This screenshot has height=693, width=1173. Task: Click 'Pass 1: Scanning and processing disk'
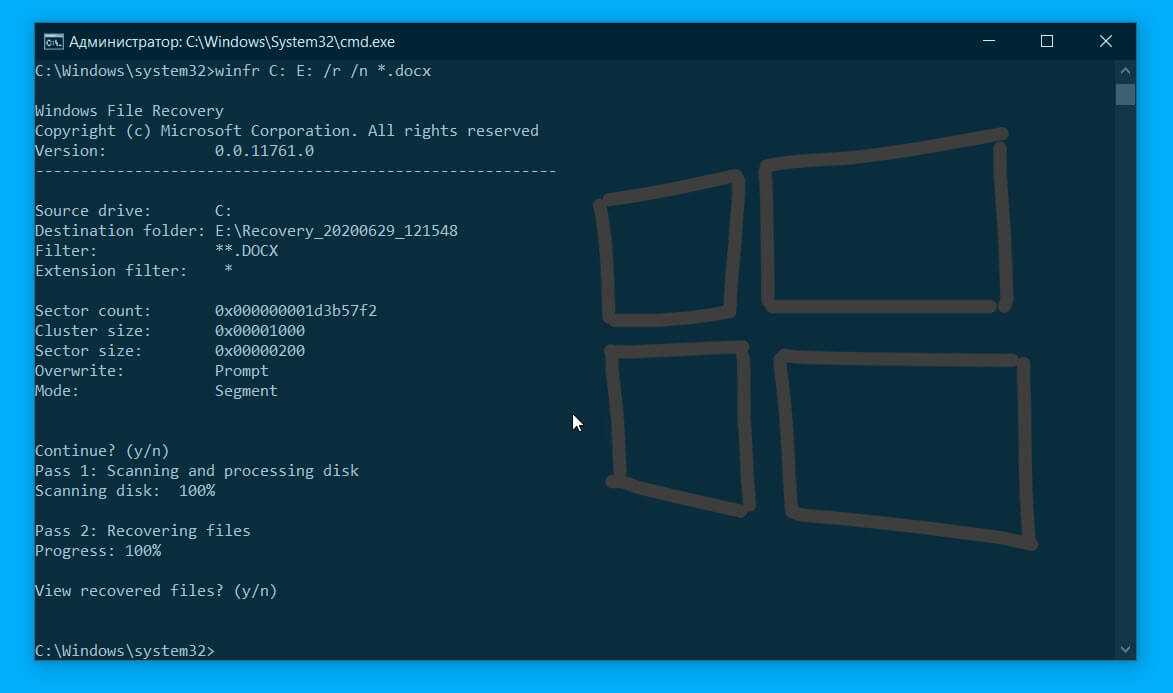197,471
